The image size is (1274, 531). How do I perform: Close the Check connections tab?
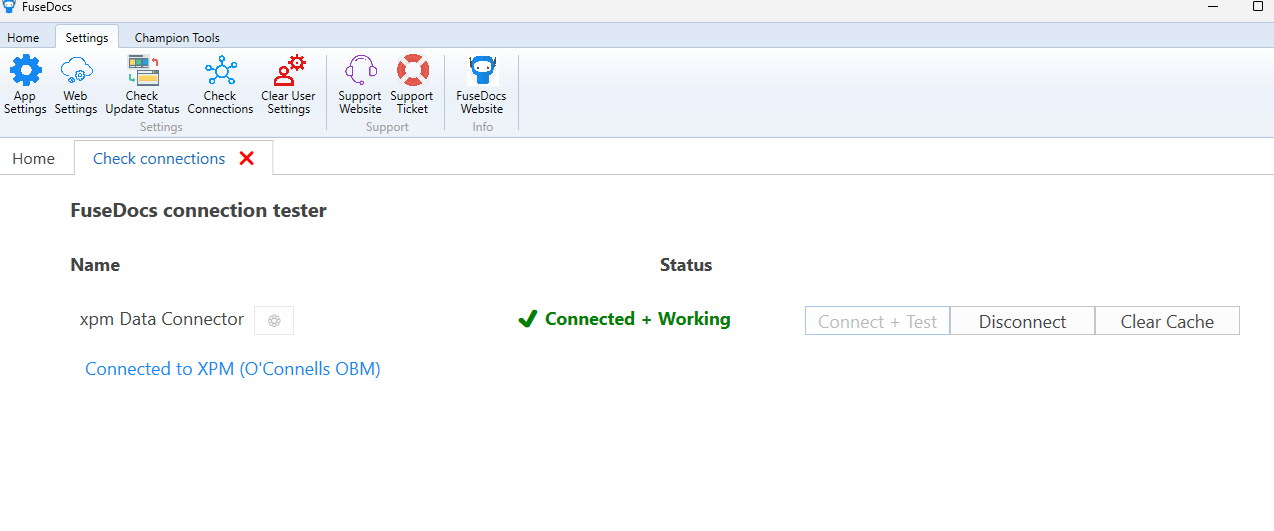[x=247, y=158]
